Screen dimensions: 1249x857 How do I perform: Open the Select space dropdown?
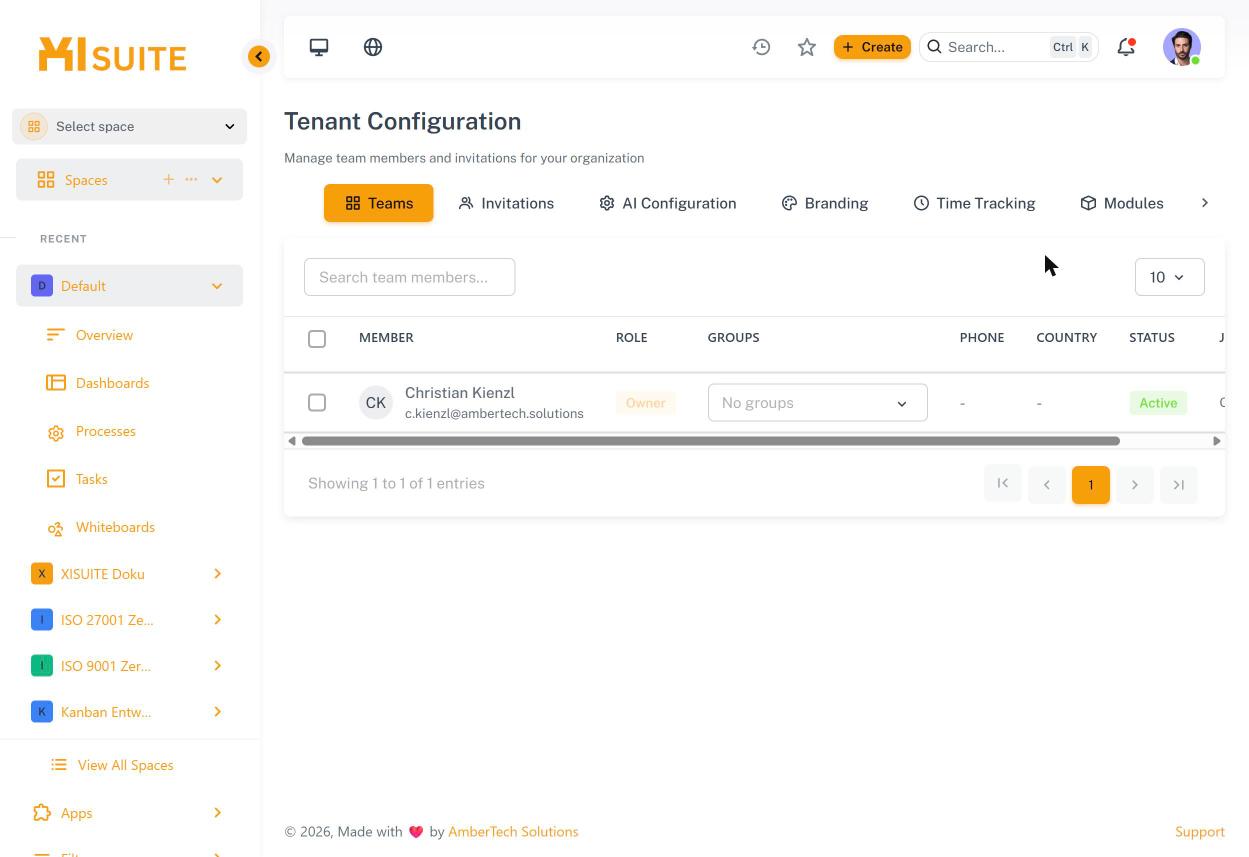point(130,126)
